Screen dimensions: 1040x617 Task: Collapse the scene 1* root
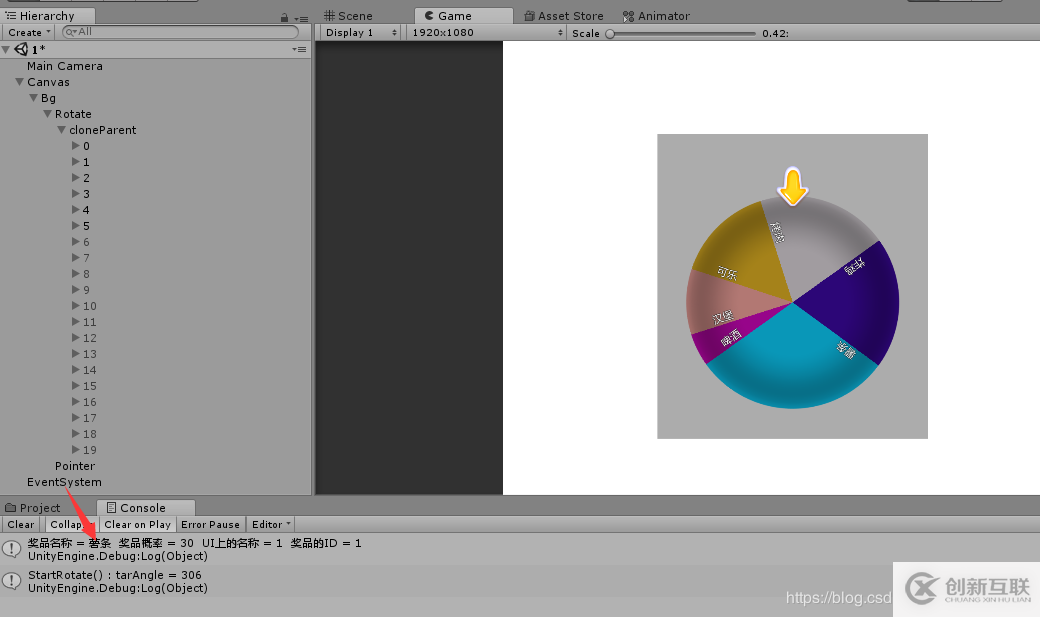coord(6,49)
